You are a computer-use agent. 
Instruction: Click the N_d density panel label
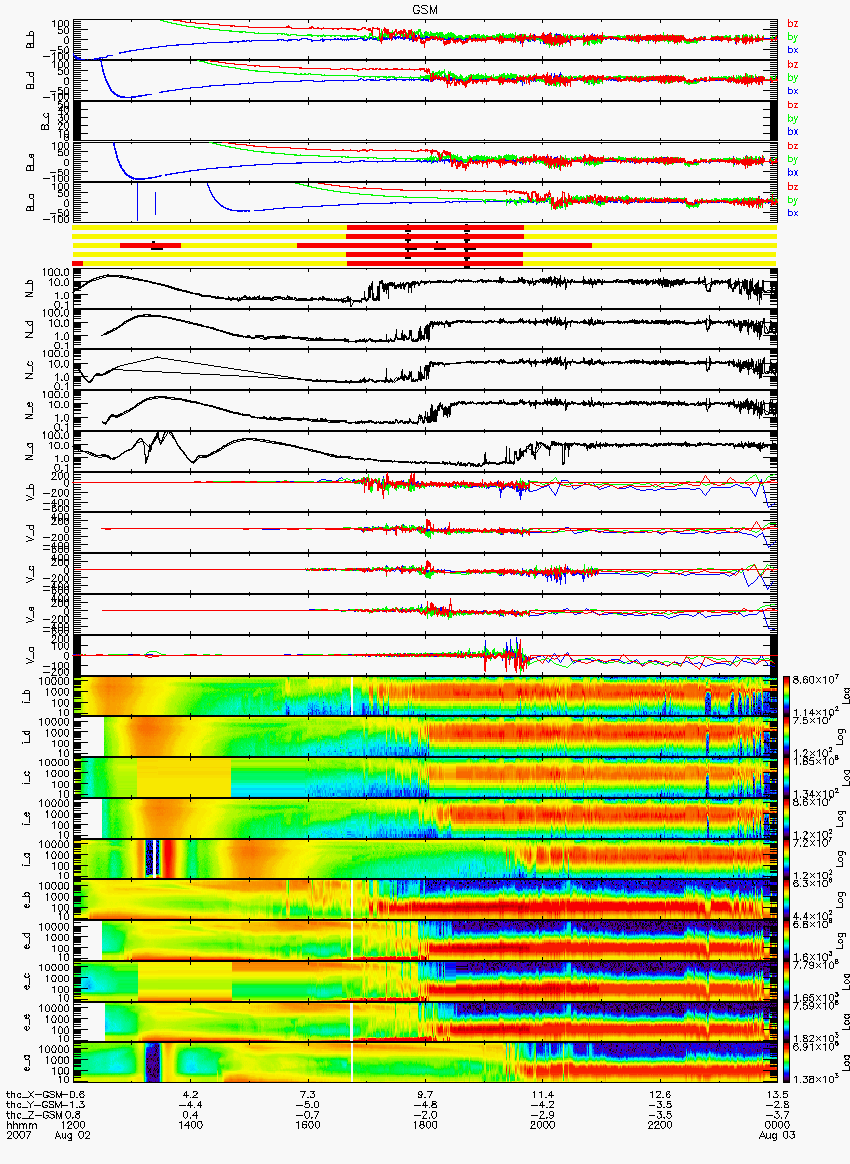pos(30,330)
